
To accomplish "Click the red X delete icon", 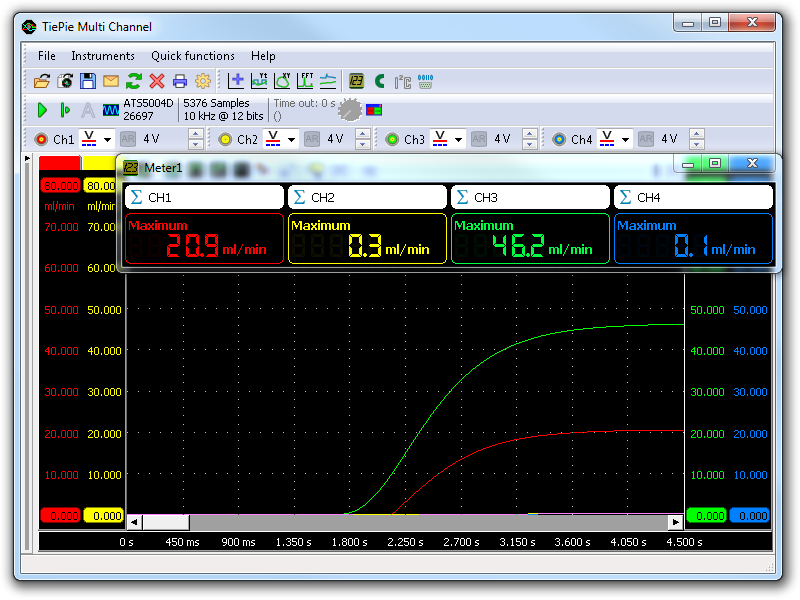I will click(157, 81).
